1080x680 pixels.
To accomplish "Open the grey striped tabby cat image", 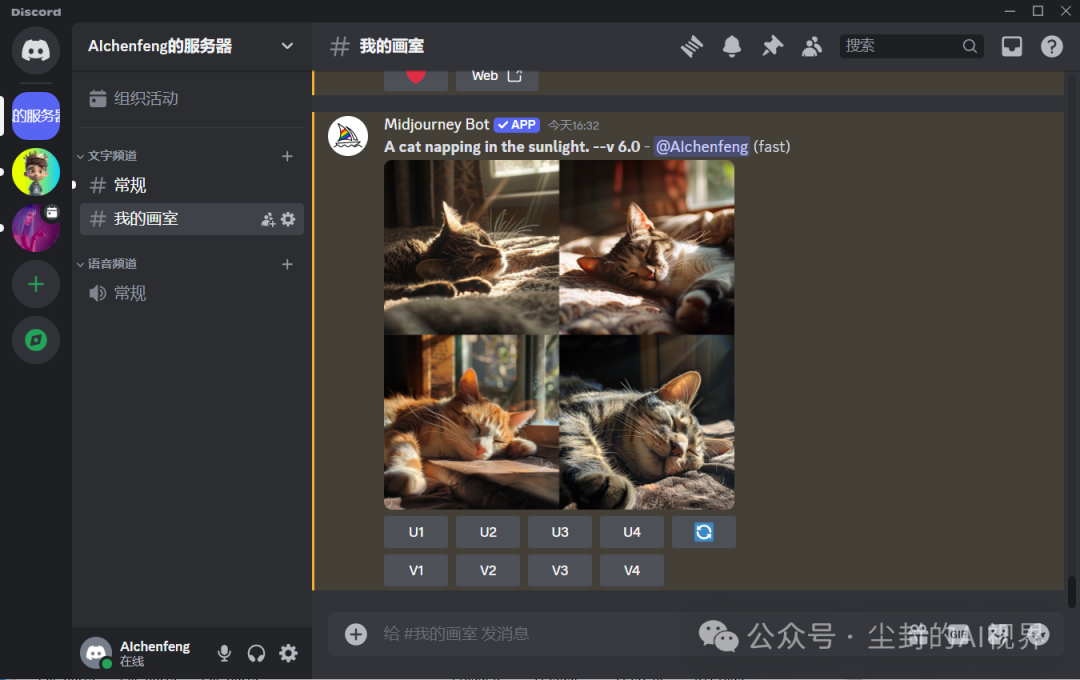I will [x=647, y=422].
